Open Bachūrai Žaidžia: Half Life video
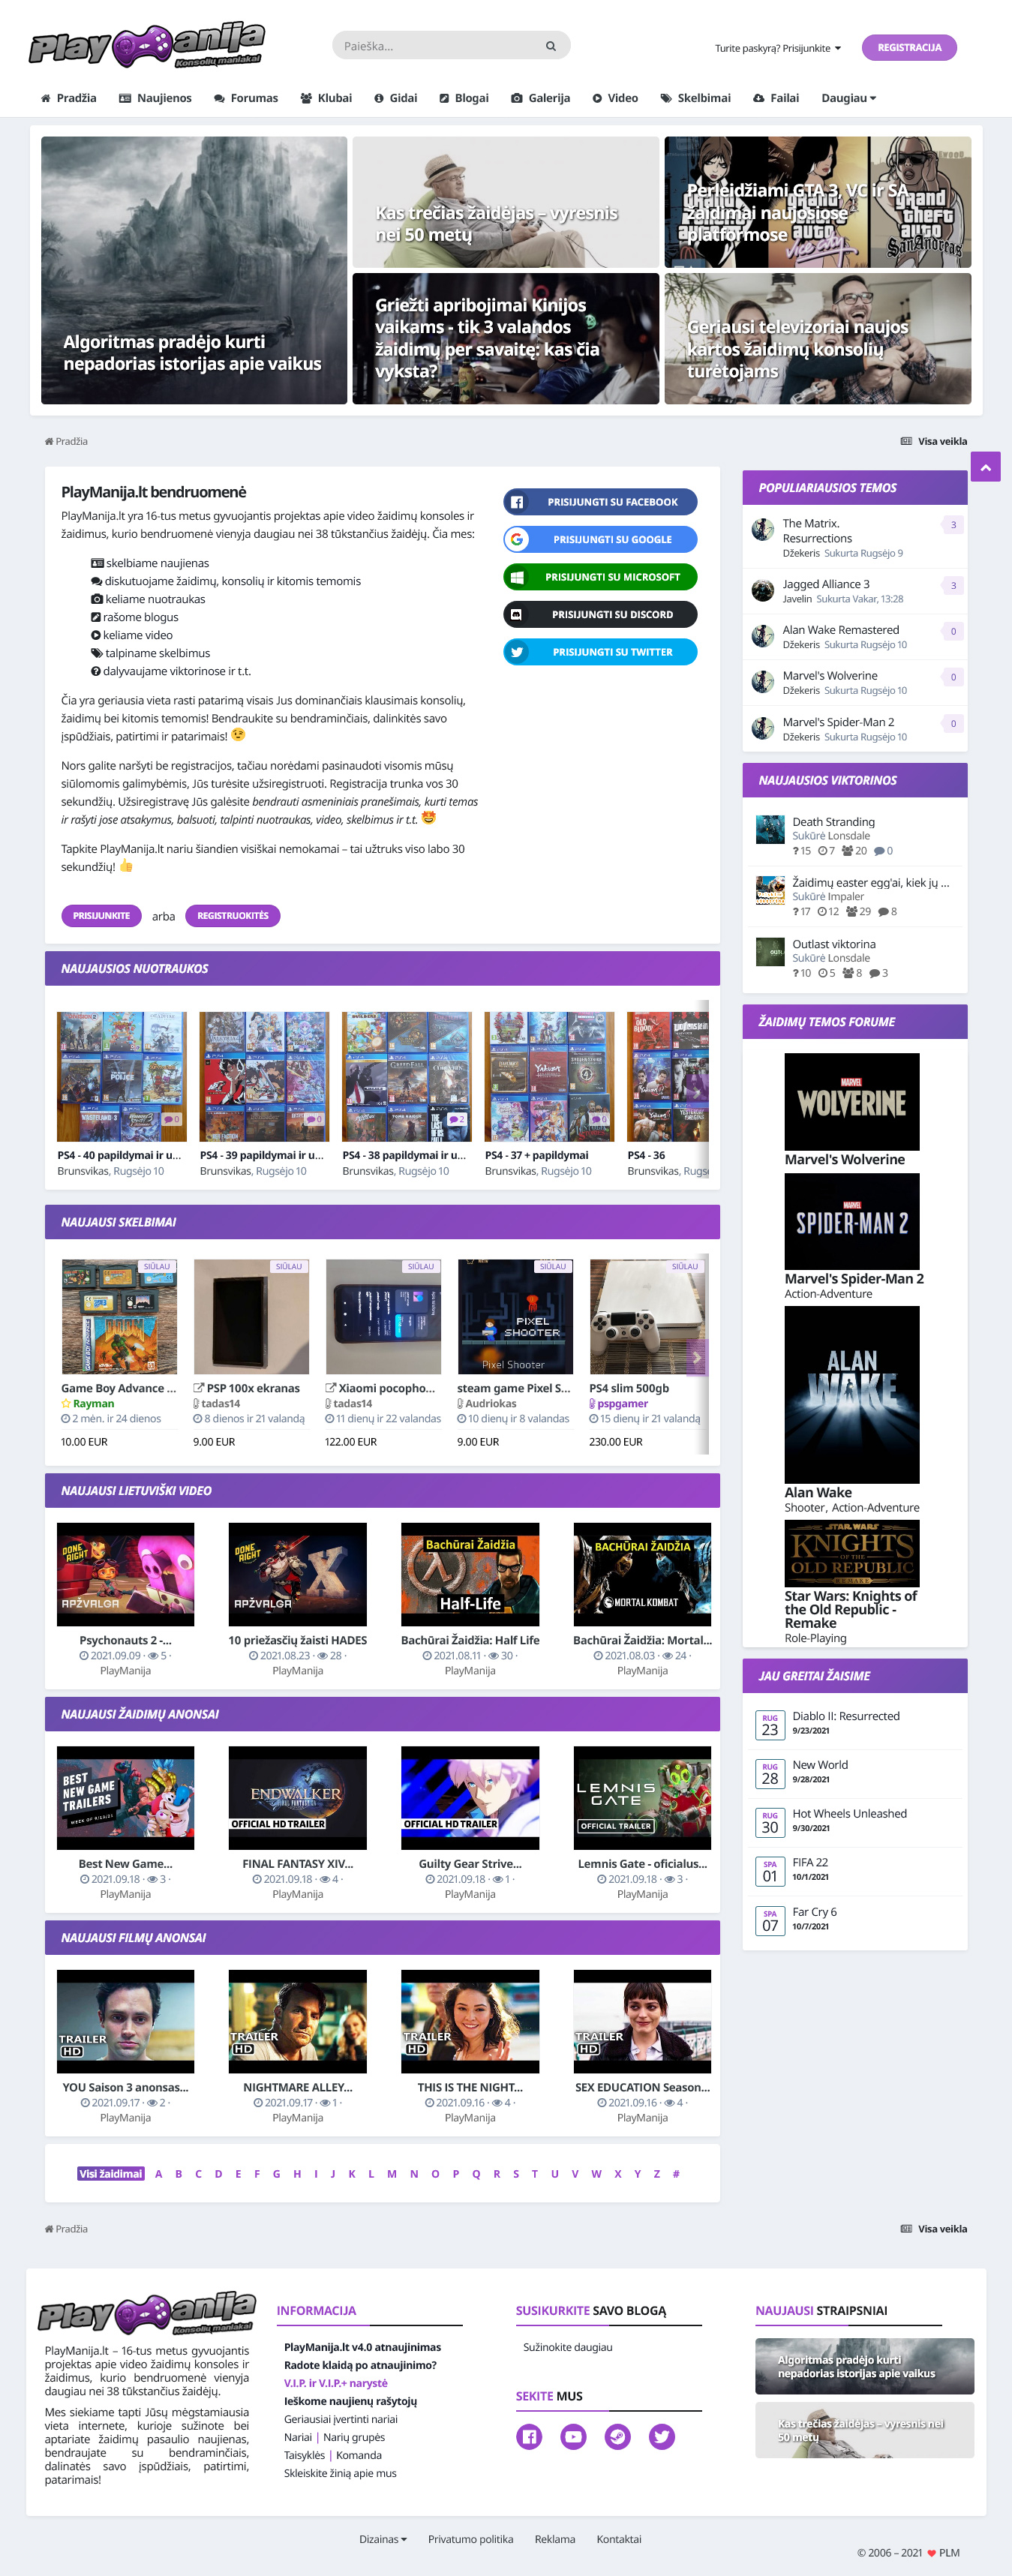The image size is (1012, 2576). coord(470,1574)
